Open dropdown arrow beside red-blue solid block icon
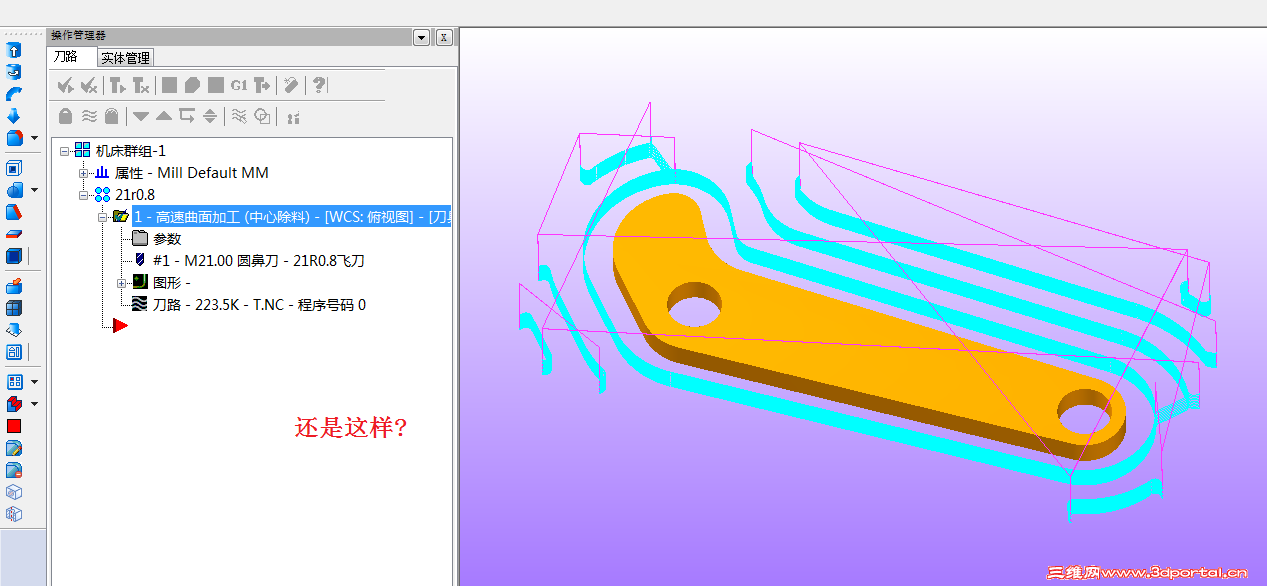Image resolution: width=1267 pixels, height=586 pixels. tap(35, 405)
